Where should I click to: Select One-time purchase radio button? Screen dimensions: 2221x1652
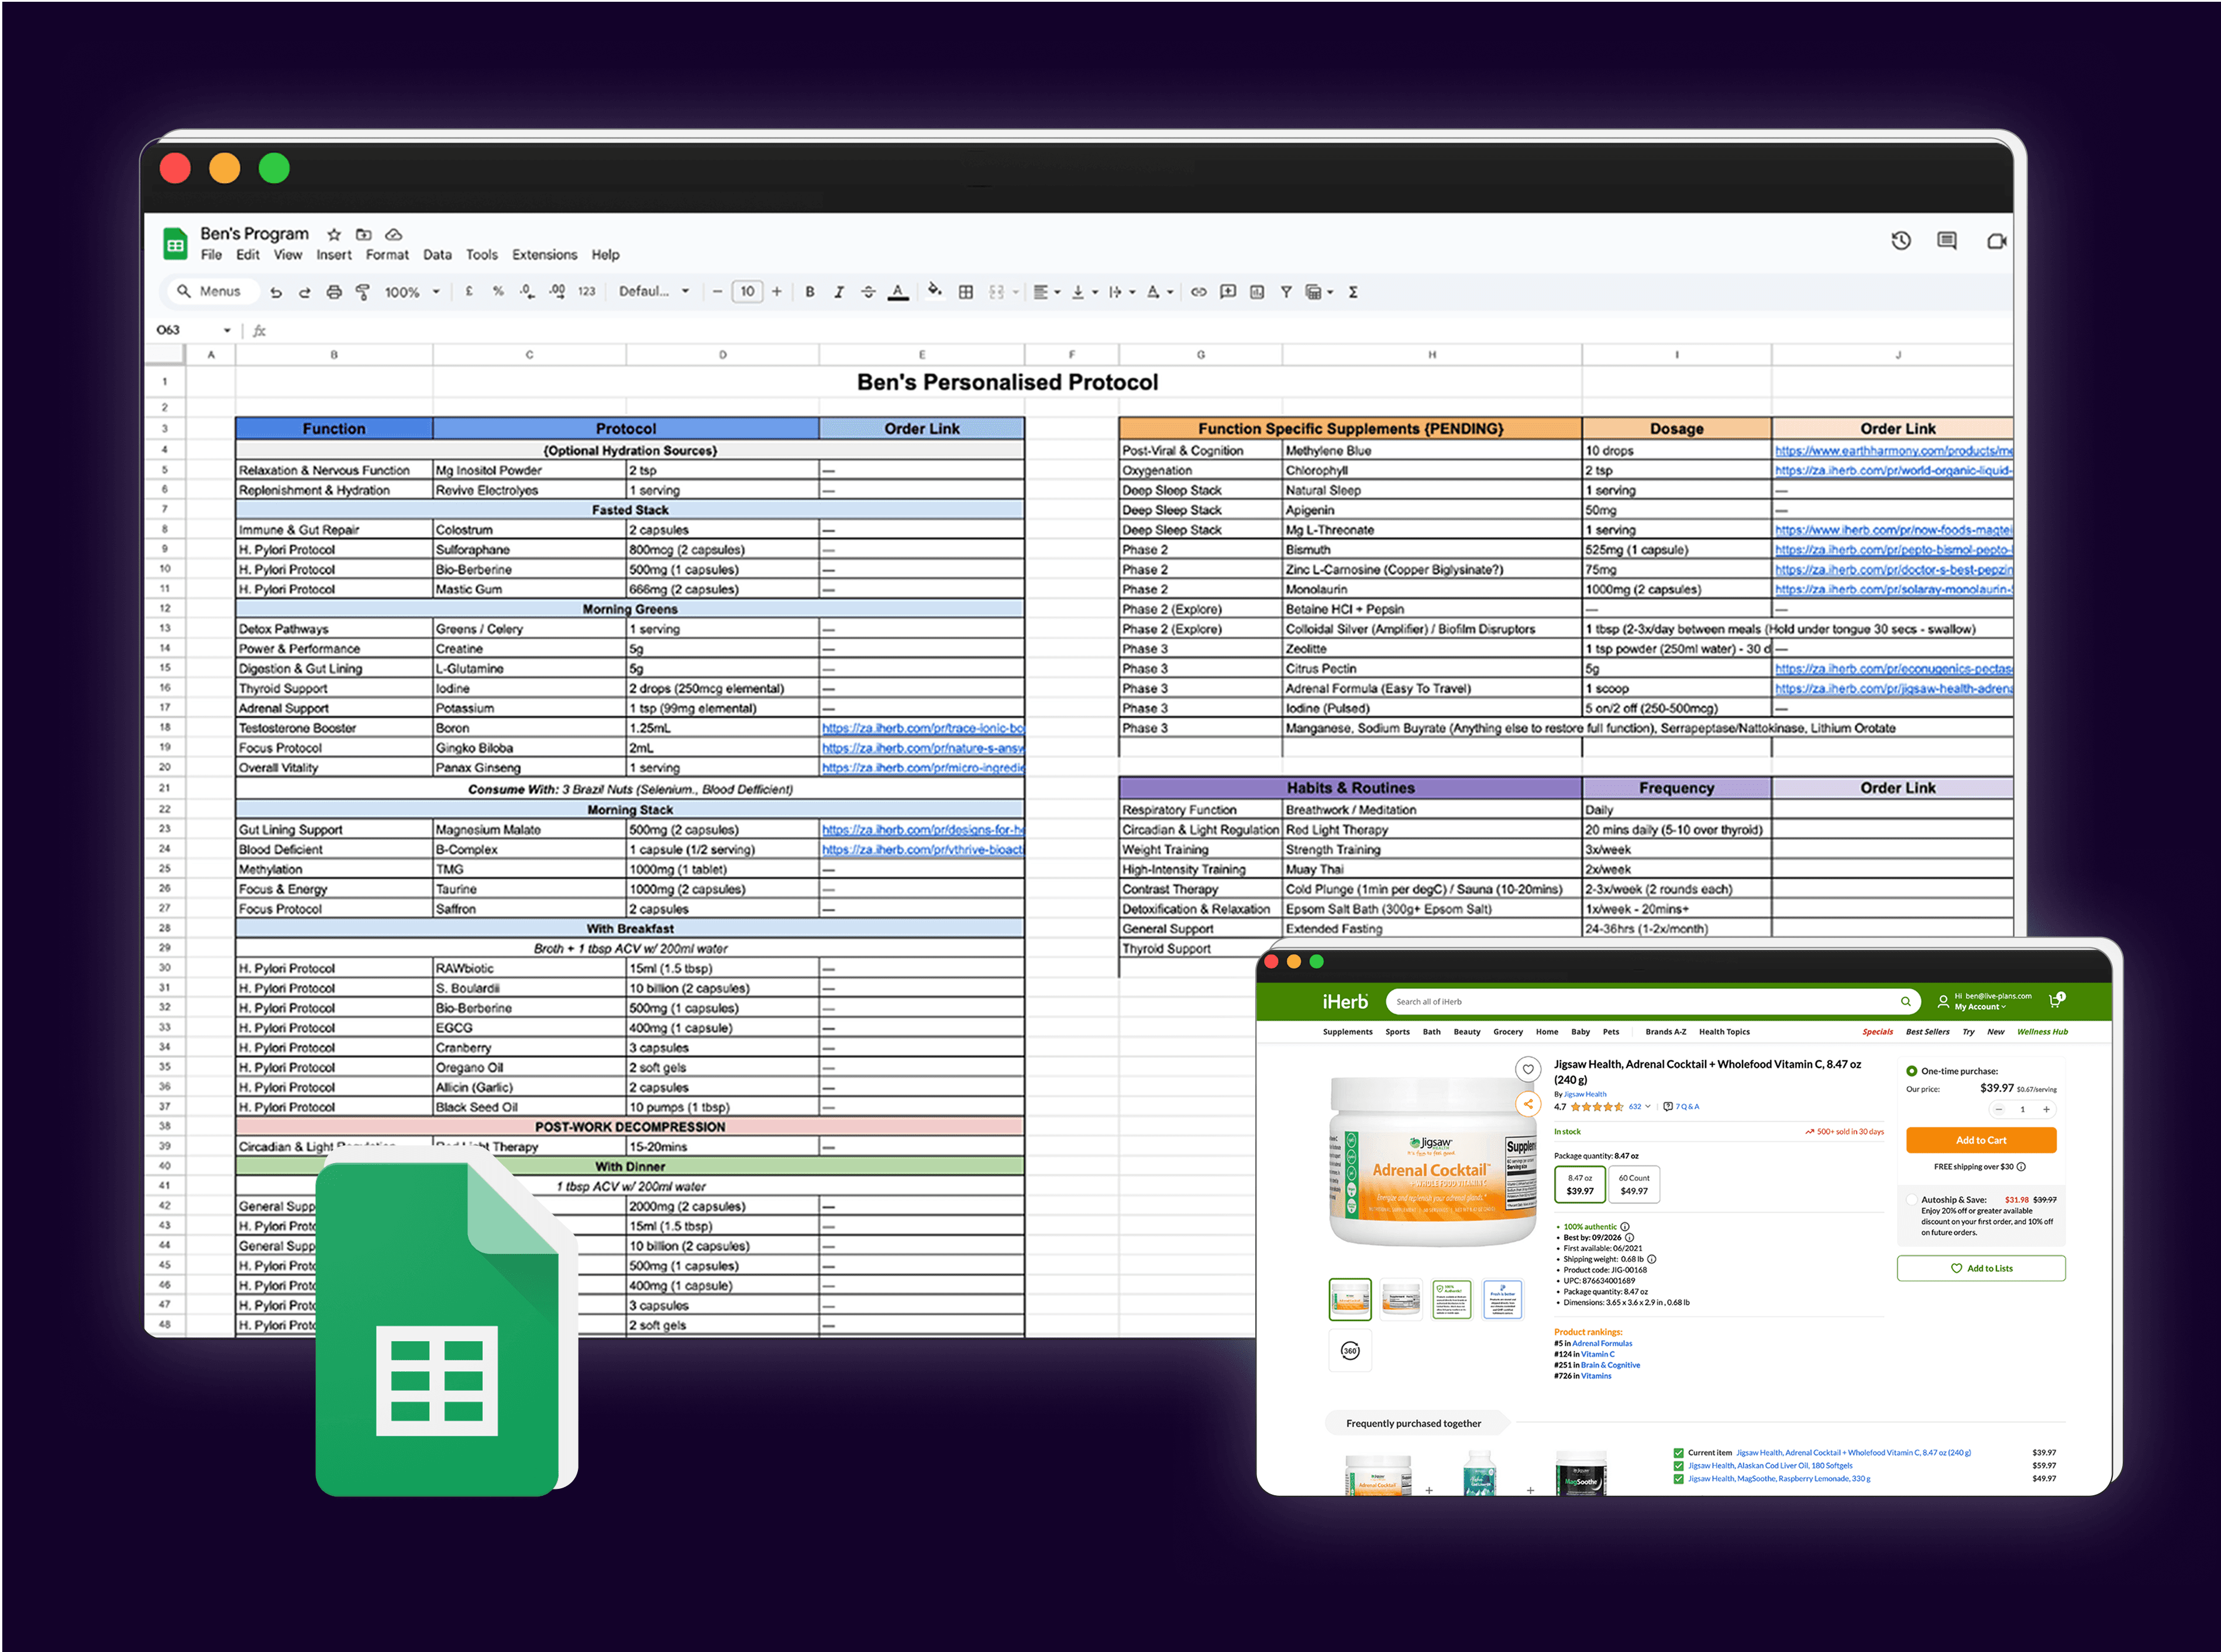[1911, 1071]
